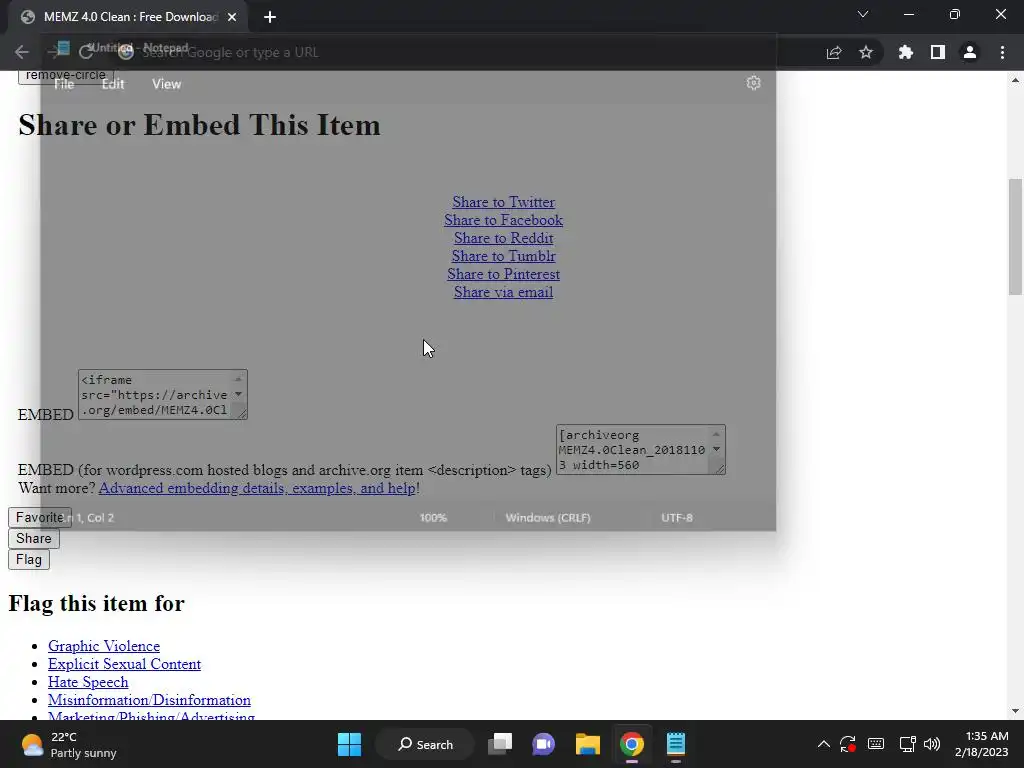Open a new Chrome tab
The image size is (1024, 768).
pyautogui.click(x=270, y=17)
